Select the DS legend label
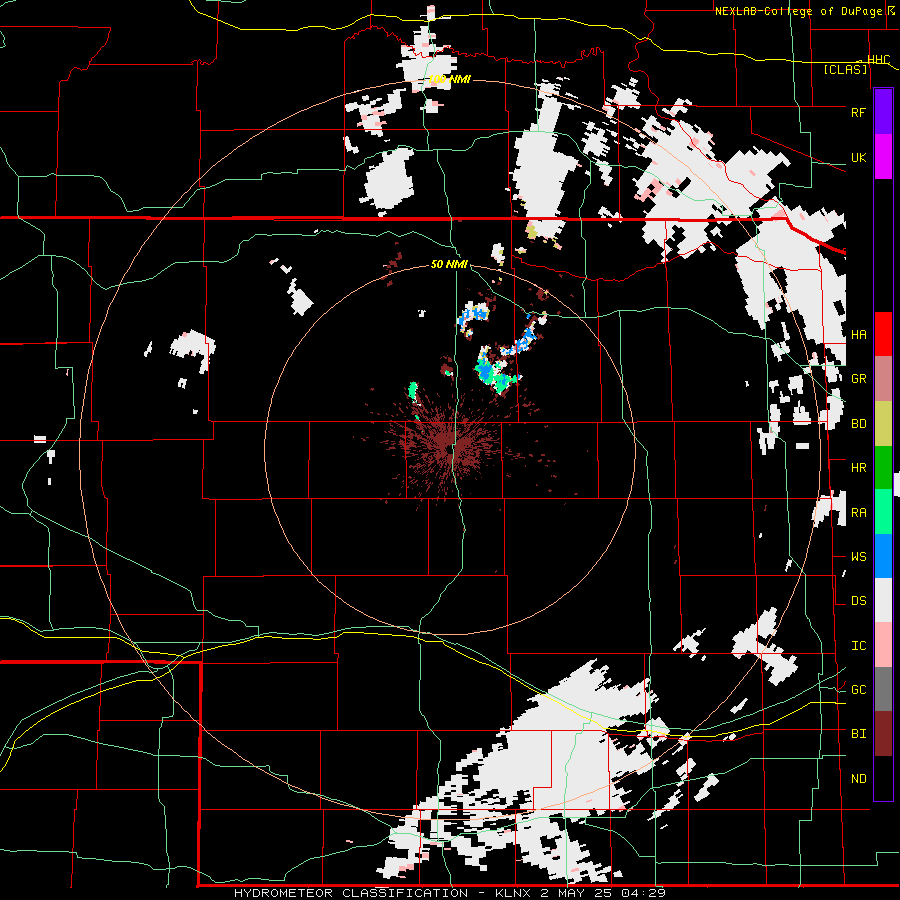Viewport: 900px width, 900px height. point(858,601)
